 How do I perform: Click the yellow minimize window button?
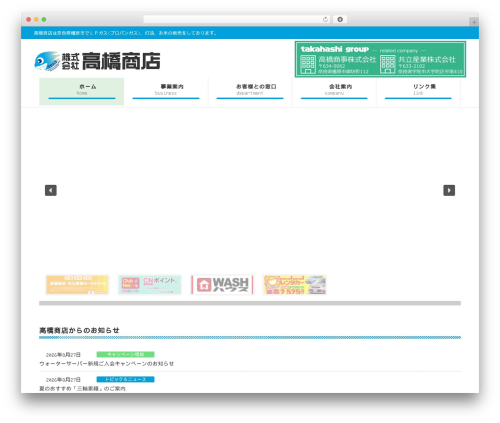36,19
